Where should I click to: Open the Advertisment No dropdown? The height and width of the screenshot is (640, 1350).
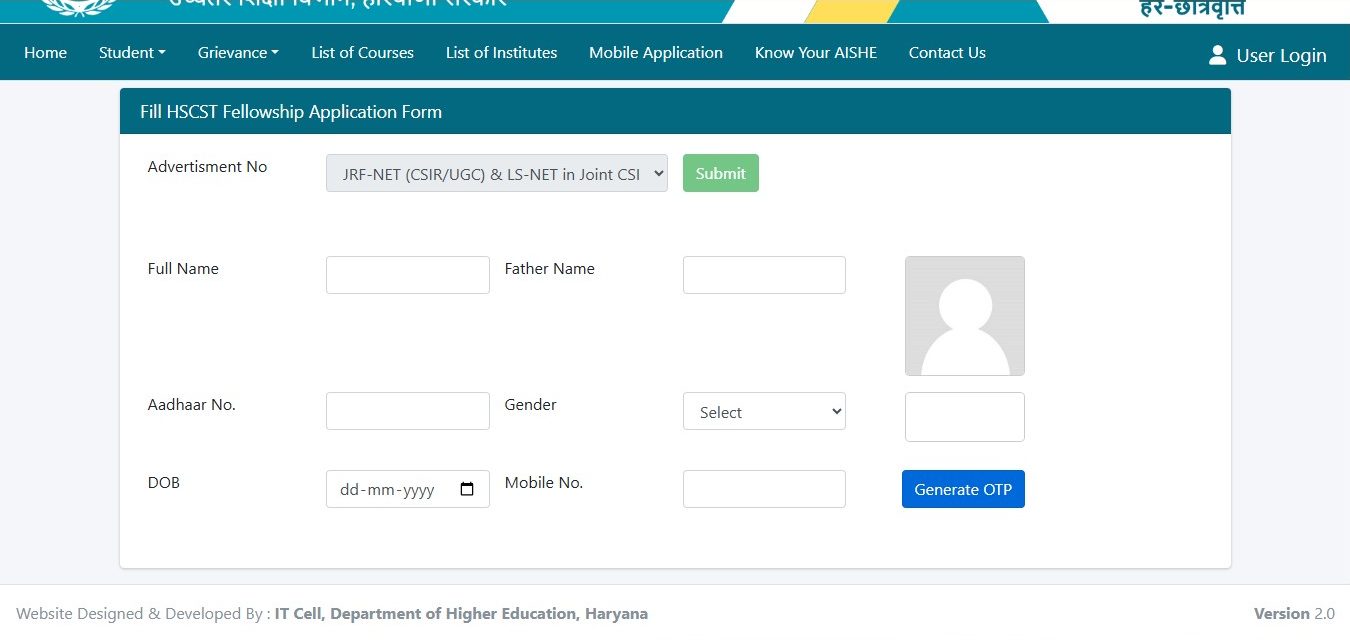(496, 173)
